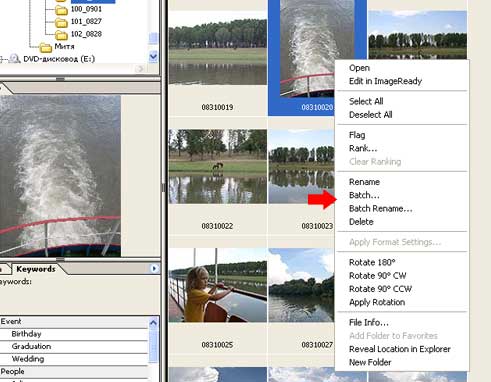The width and height of the screenshot is (491, 382).
Task: Open File Info... from context menu
Action: 369,322
